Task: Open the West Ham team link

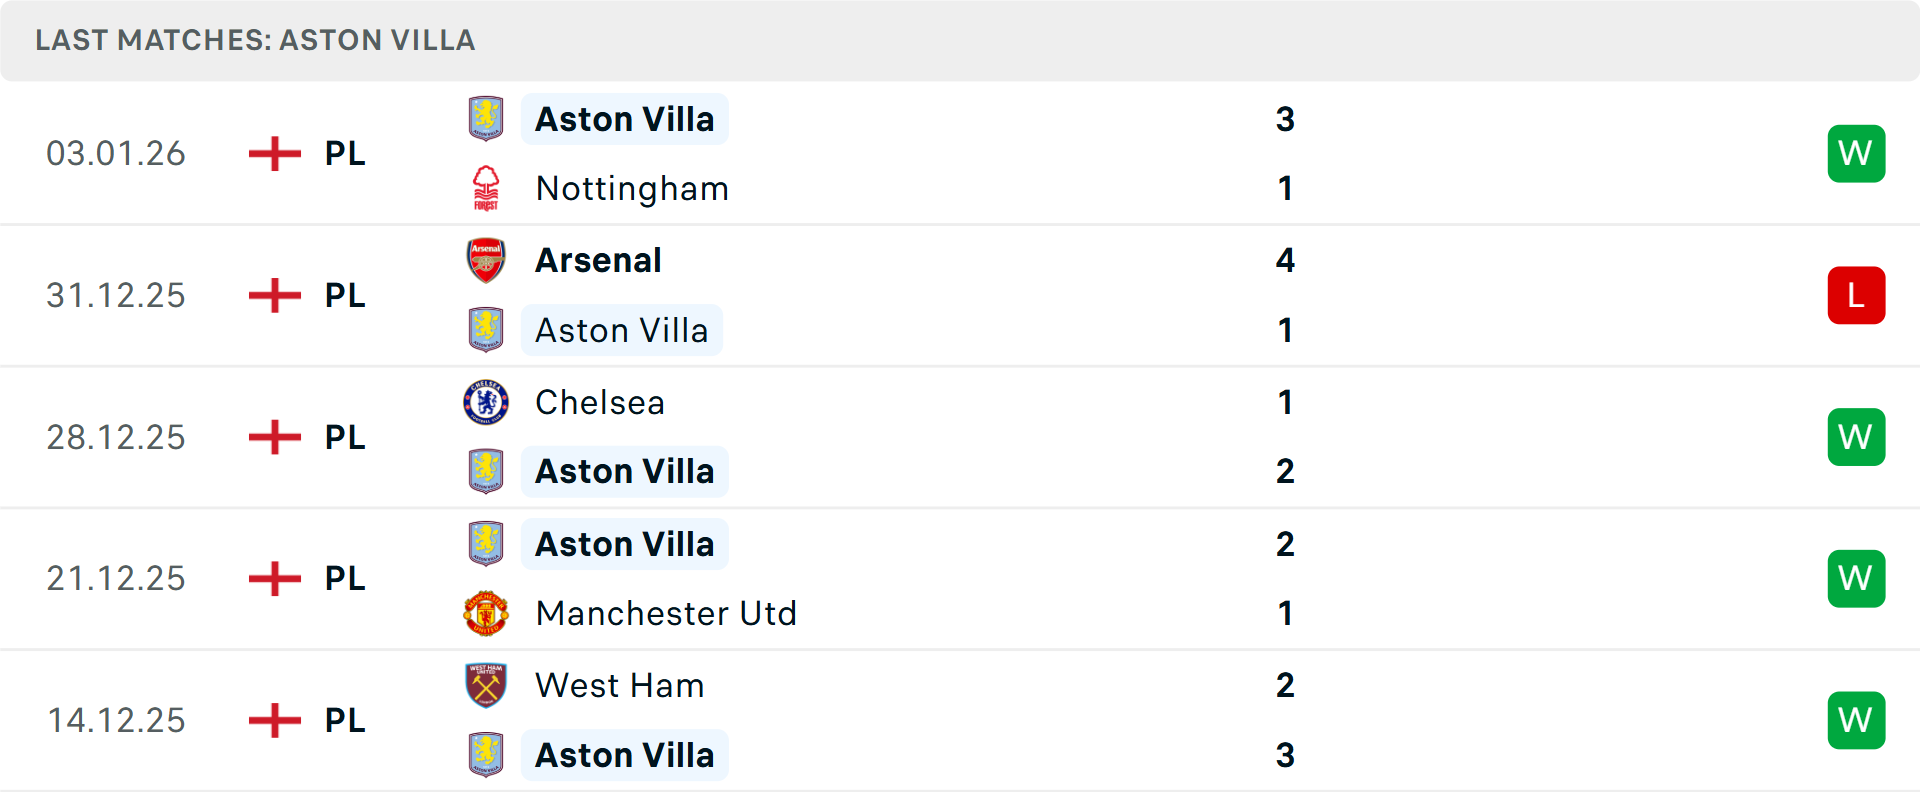Action: 620,685
